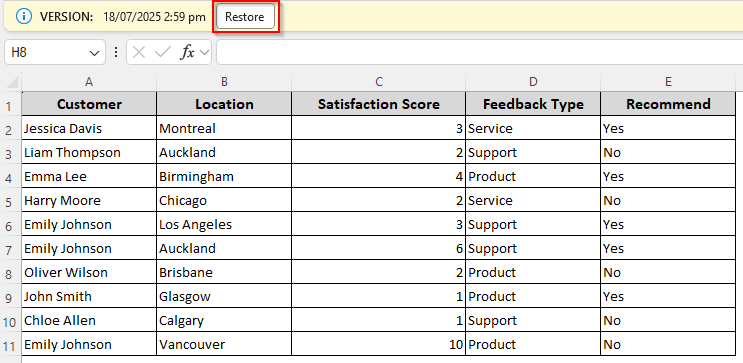The height and width of the screenshot is (363, 743).
Task: Click the score cell showing 6
Action: click(x=379, y=248)
